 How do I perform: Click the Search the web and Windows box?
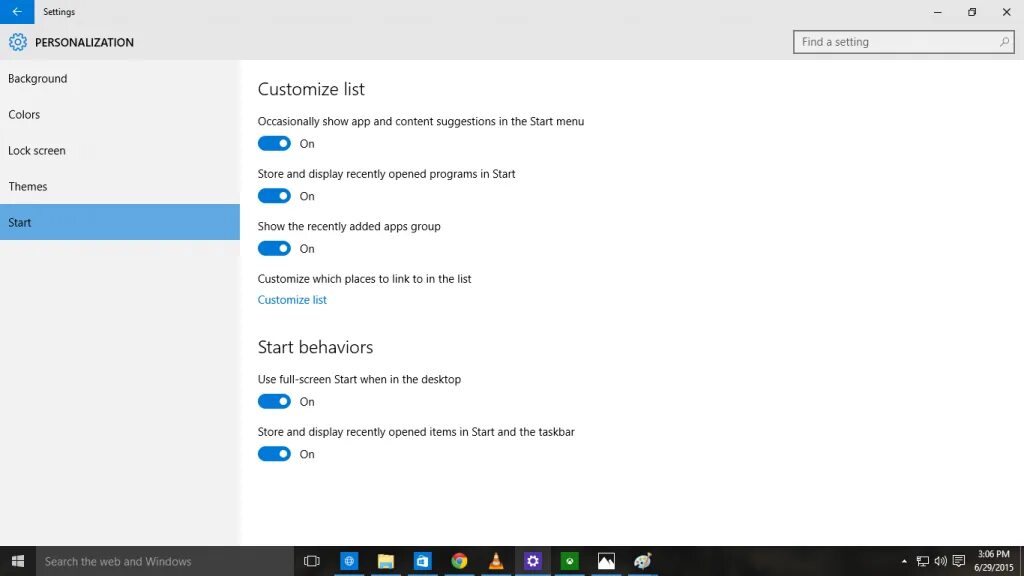[165, 561]
